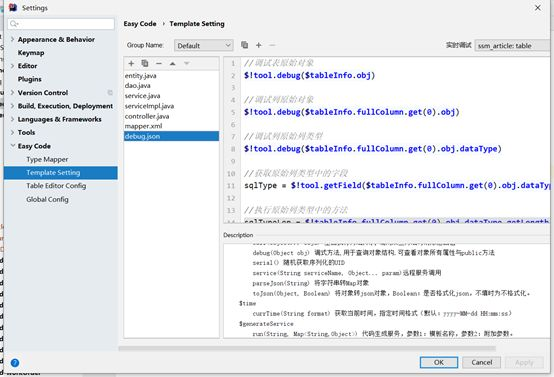Image resolution: width=554 pixels, height=377 pixels.
Task: Remove group using minus icon beside Group Name
Action: 272,45
